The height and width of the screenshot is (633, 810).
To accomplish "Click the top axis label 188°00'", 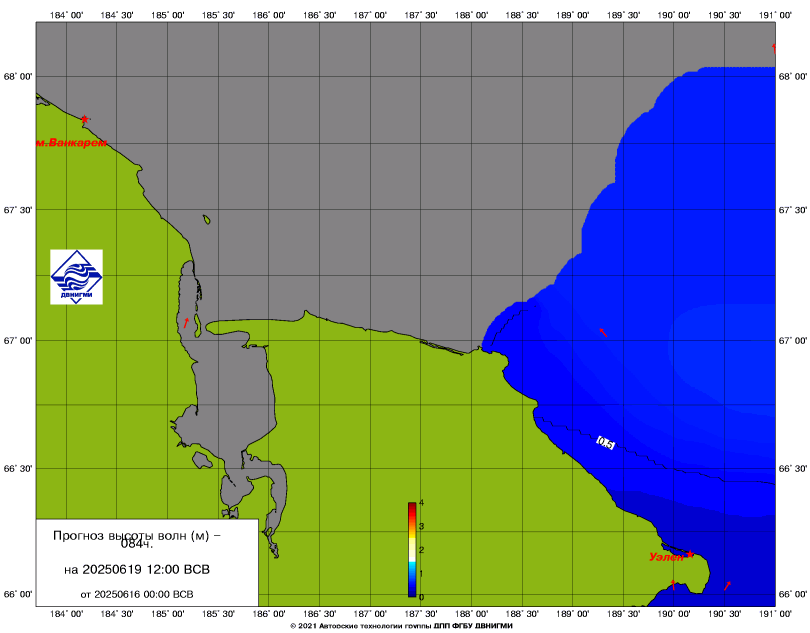I will (471, 15).
